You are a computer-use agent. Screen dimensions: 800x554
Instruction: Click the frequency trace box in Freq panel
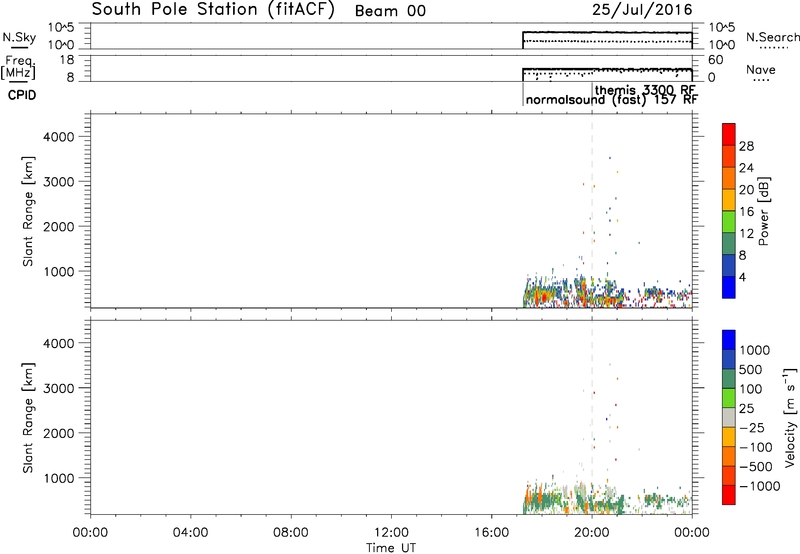[x=607, y=74]
